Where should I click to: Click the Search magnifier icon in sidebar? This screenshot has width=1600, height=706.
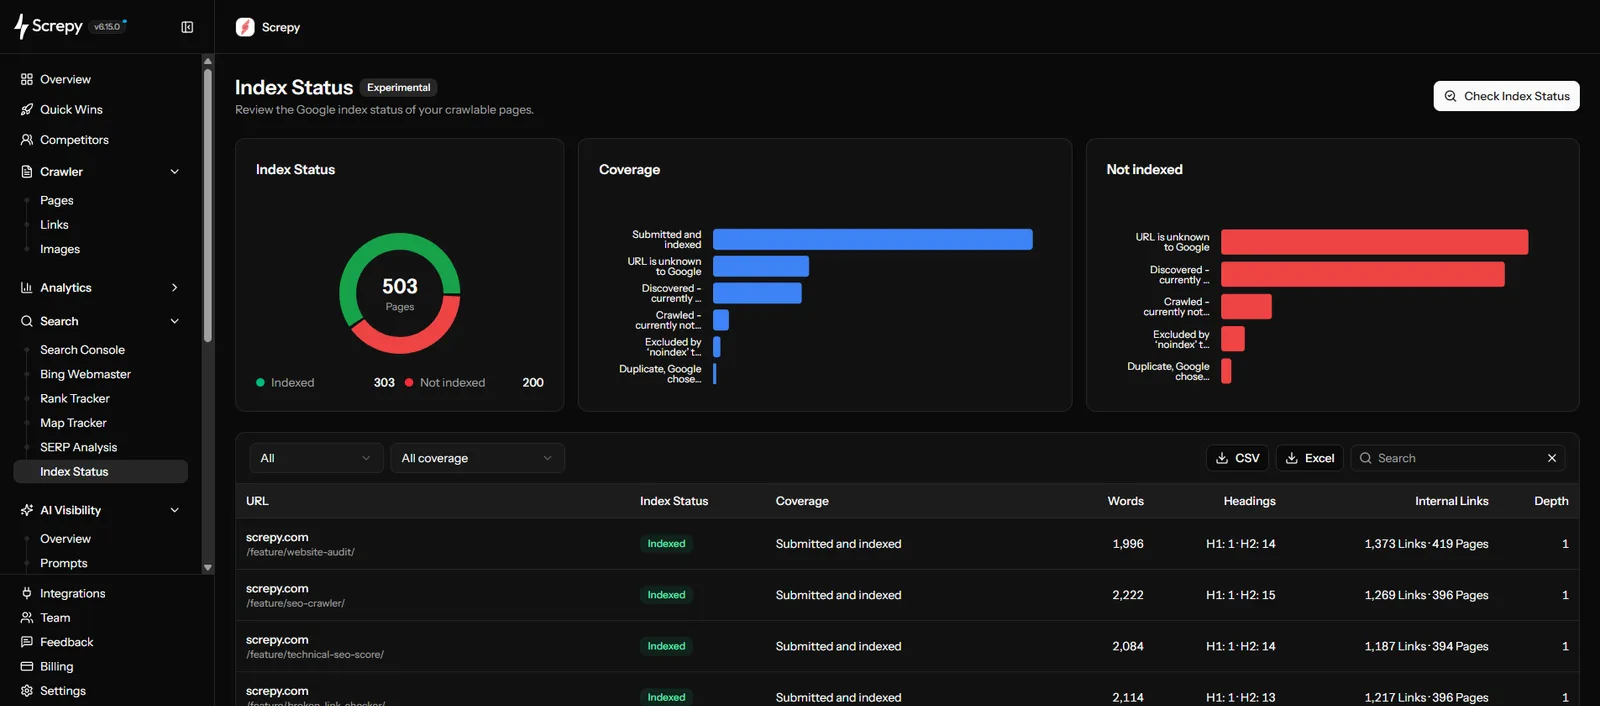pyautogui.click(x=27, y=321)
